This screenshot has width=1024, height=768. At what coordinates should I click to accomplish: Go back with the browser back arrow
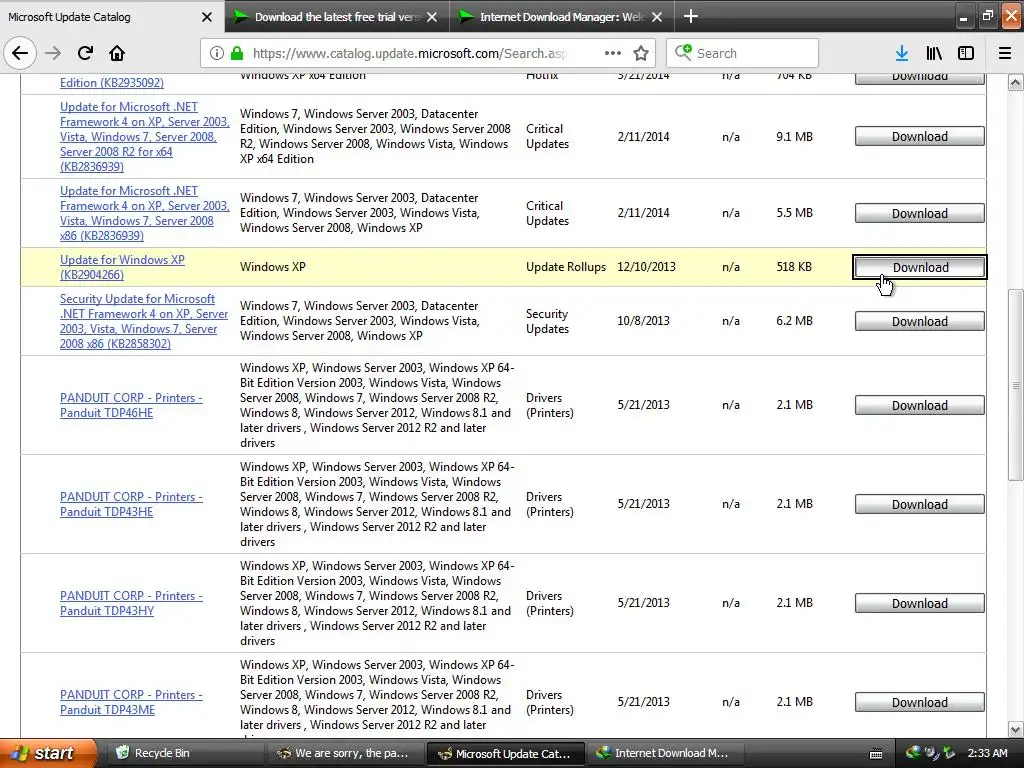pos(20,53)
